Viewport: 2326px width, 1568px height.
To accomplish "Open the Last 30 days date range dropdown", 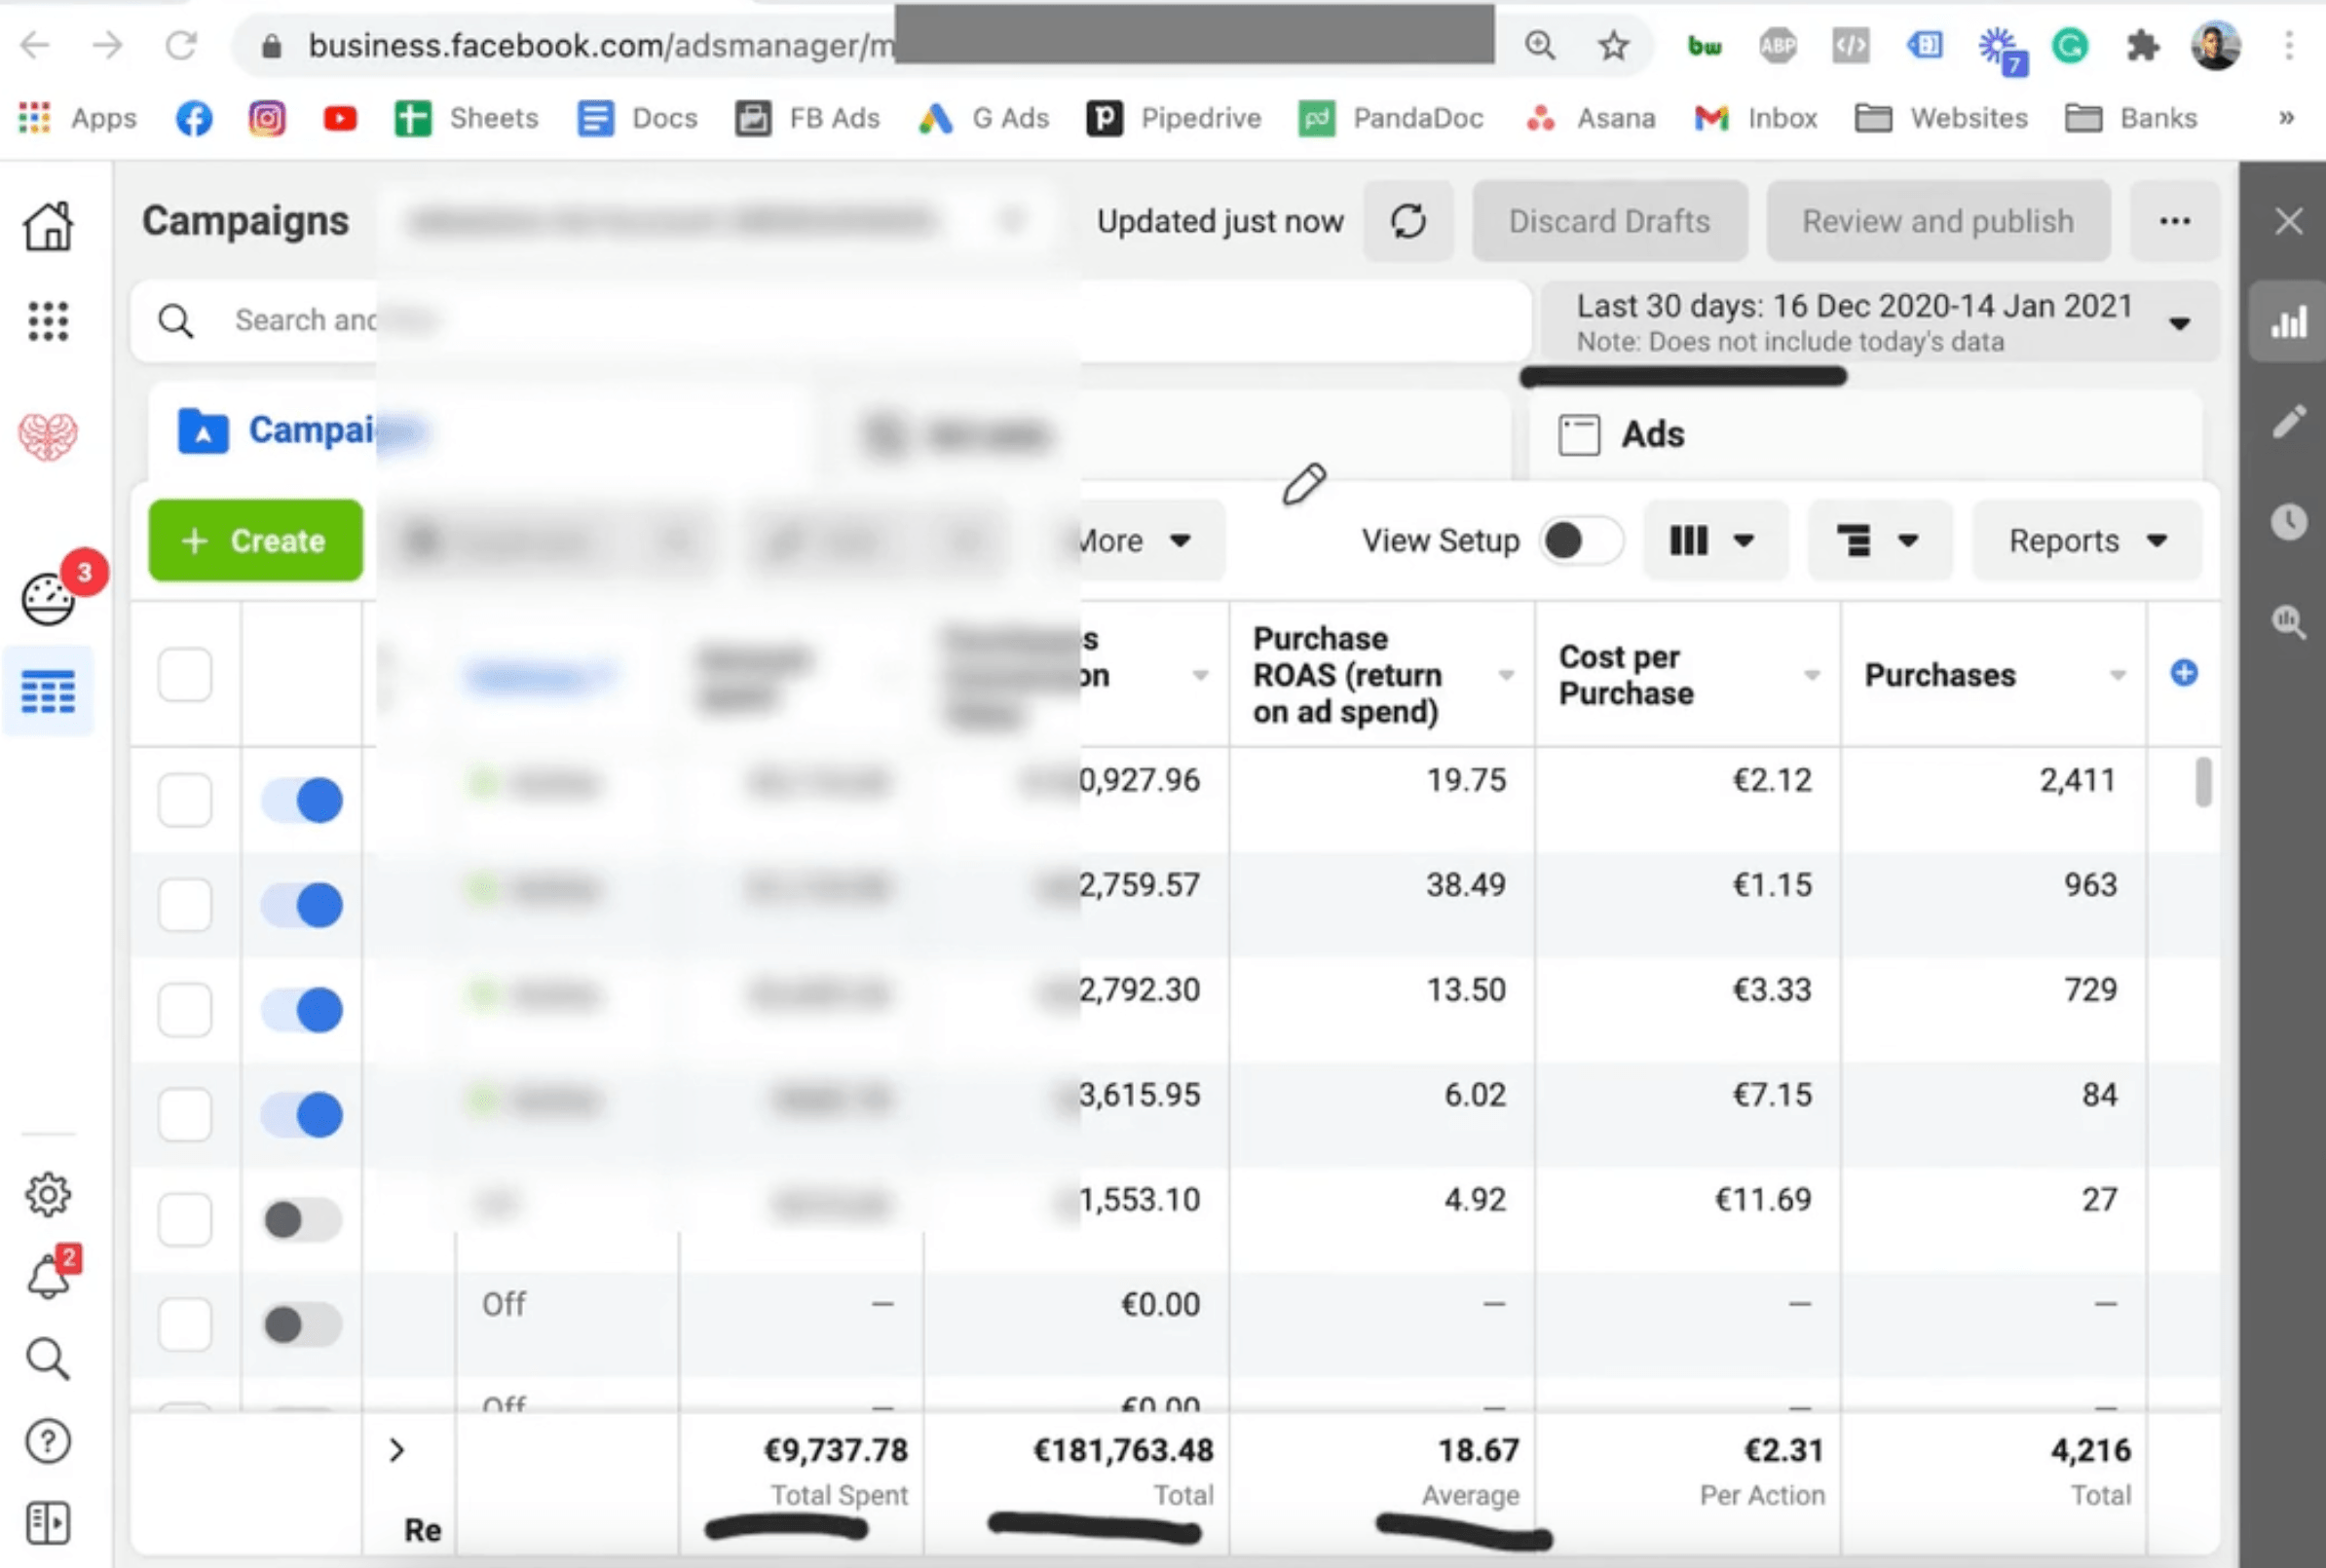I will coord(1880,322).
